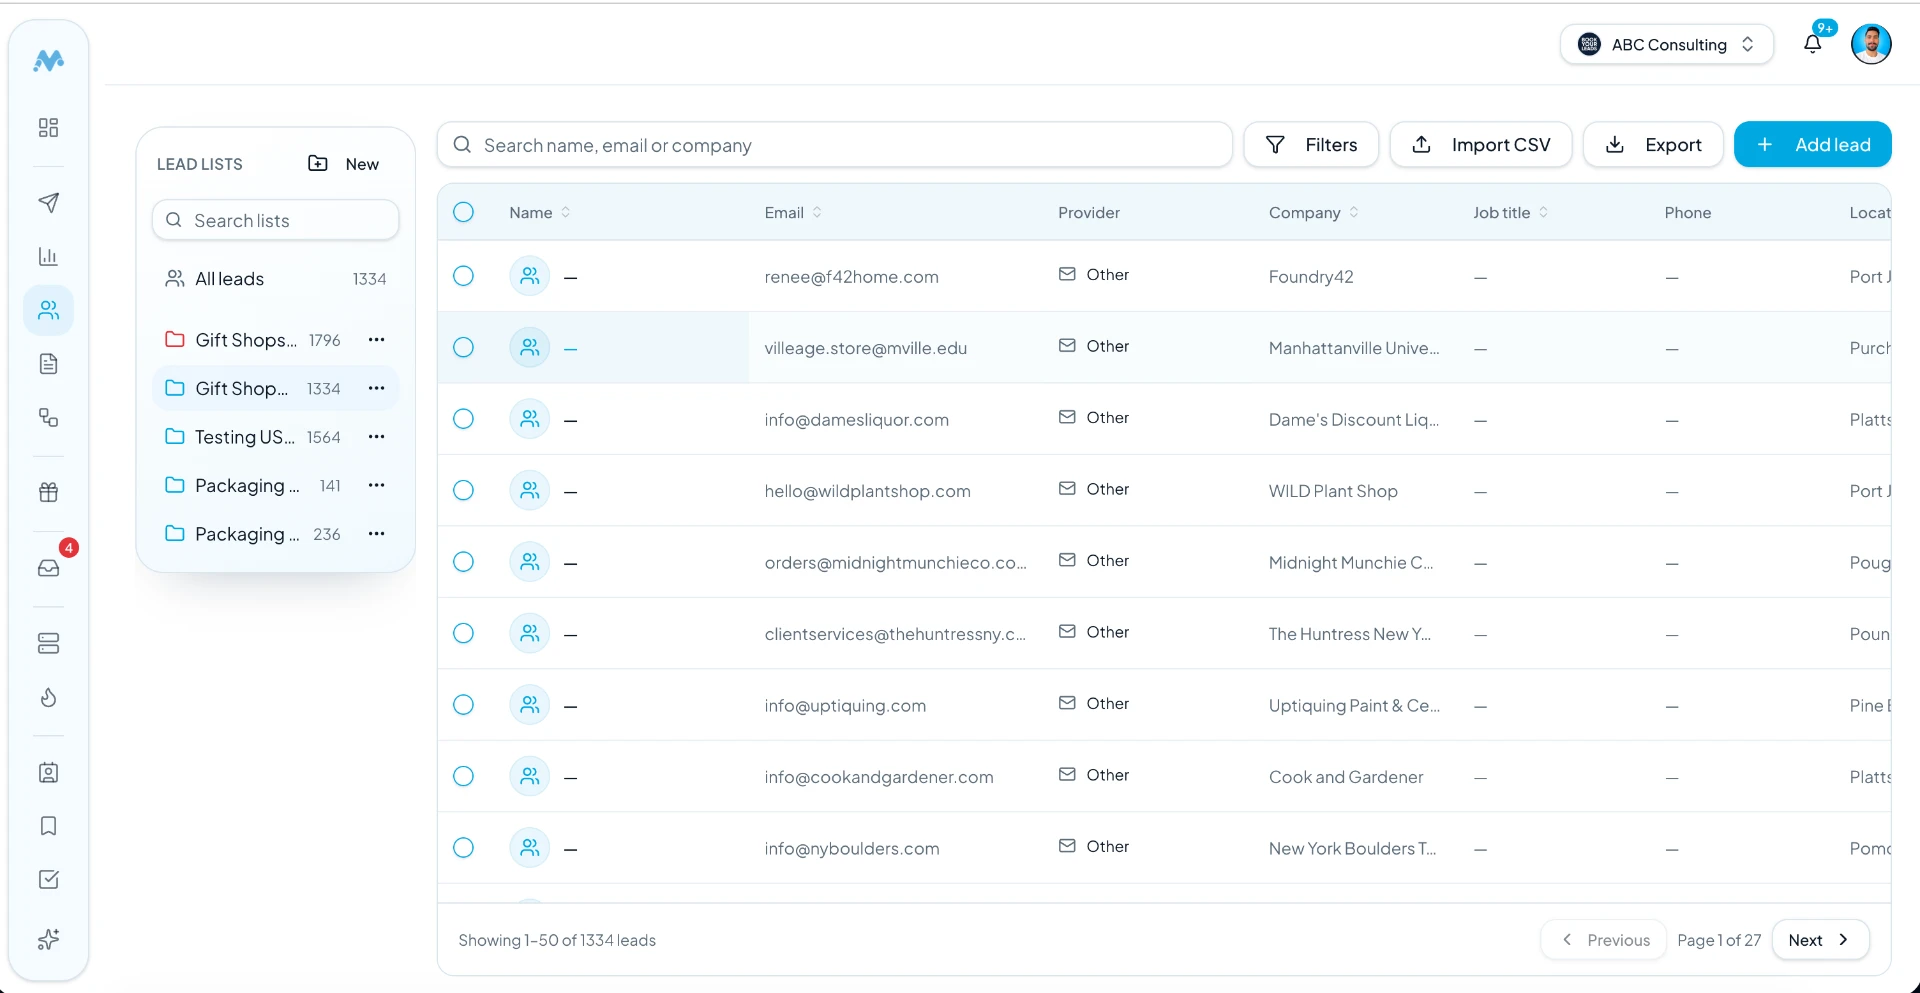This screenshot has width=1920, height=993.
Task: Go to the Next page of leads
Action: [1820, 940]
